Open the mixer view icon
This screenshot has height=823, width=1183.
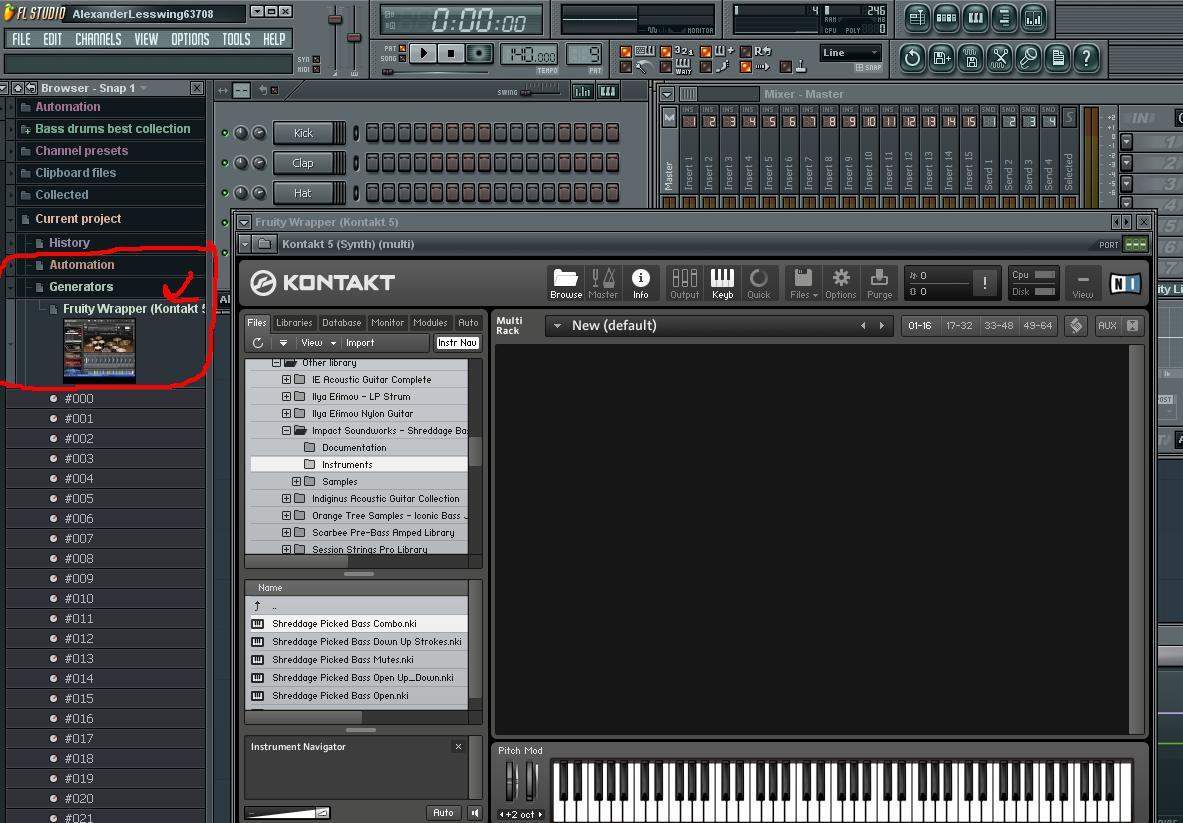[1034, 18]
